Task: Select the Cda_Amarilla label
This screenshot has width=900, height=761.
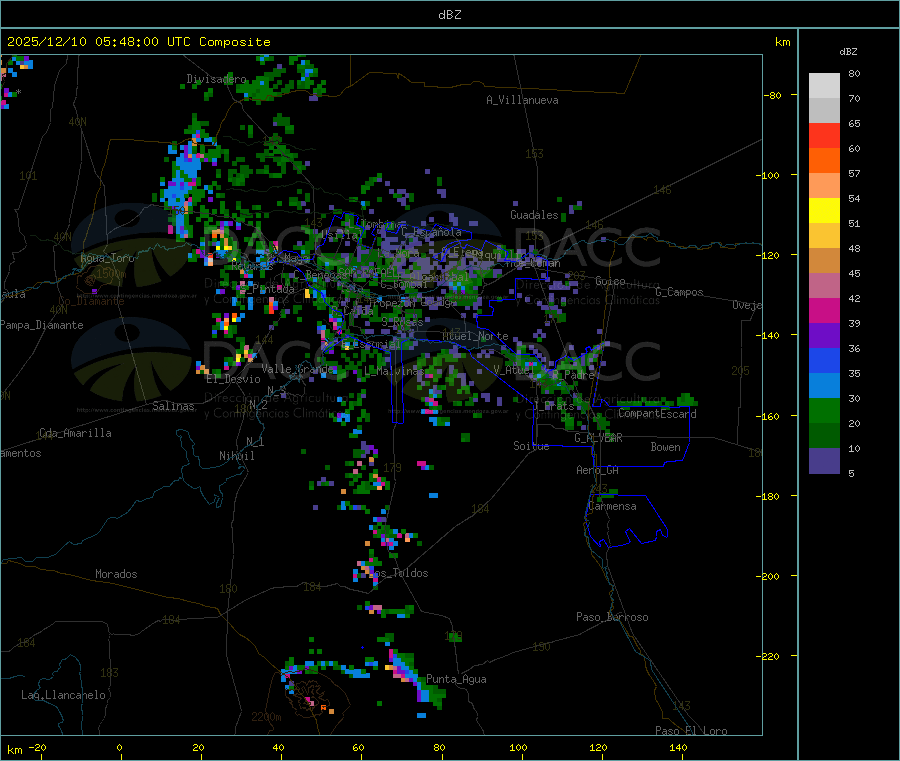Action: 75,433
